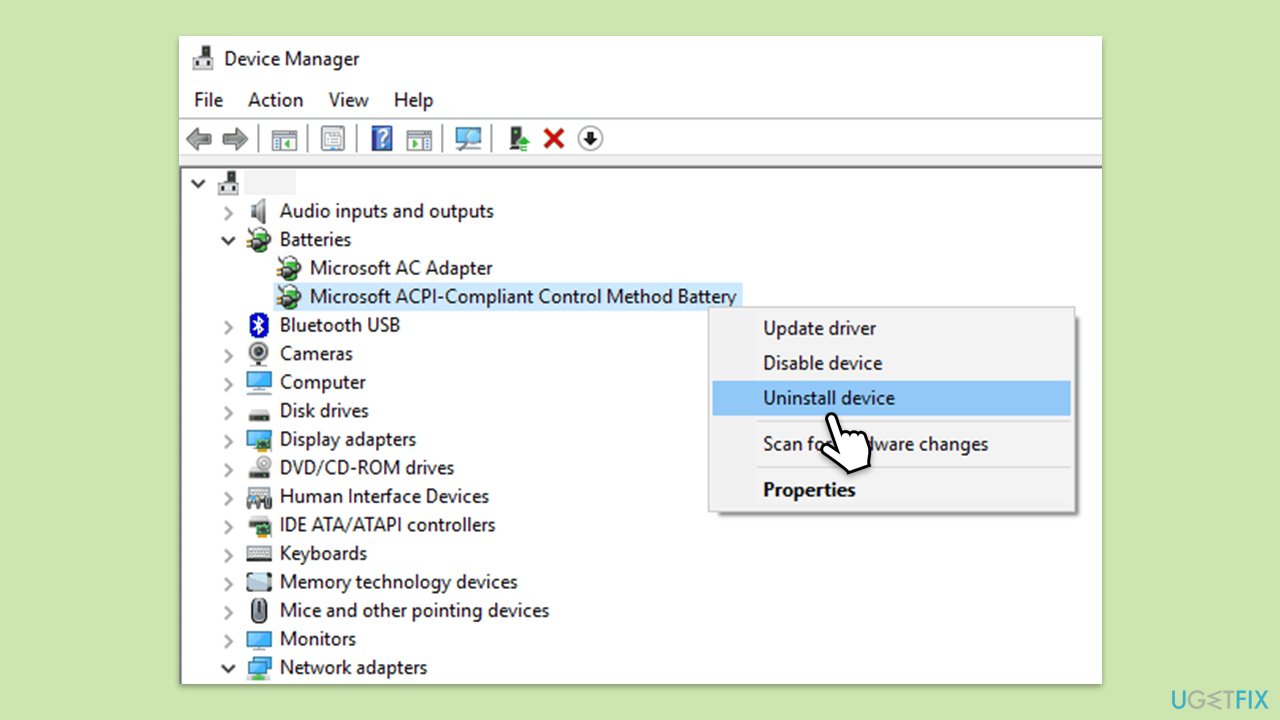Click the Audio inputs and outputs speaker icon

[259, 211]
